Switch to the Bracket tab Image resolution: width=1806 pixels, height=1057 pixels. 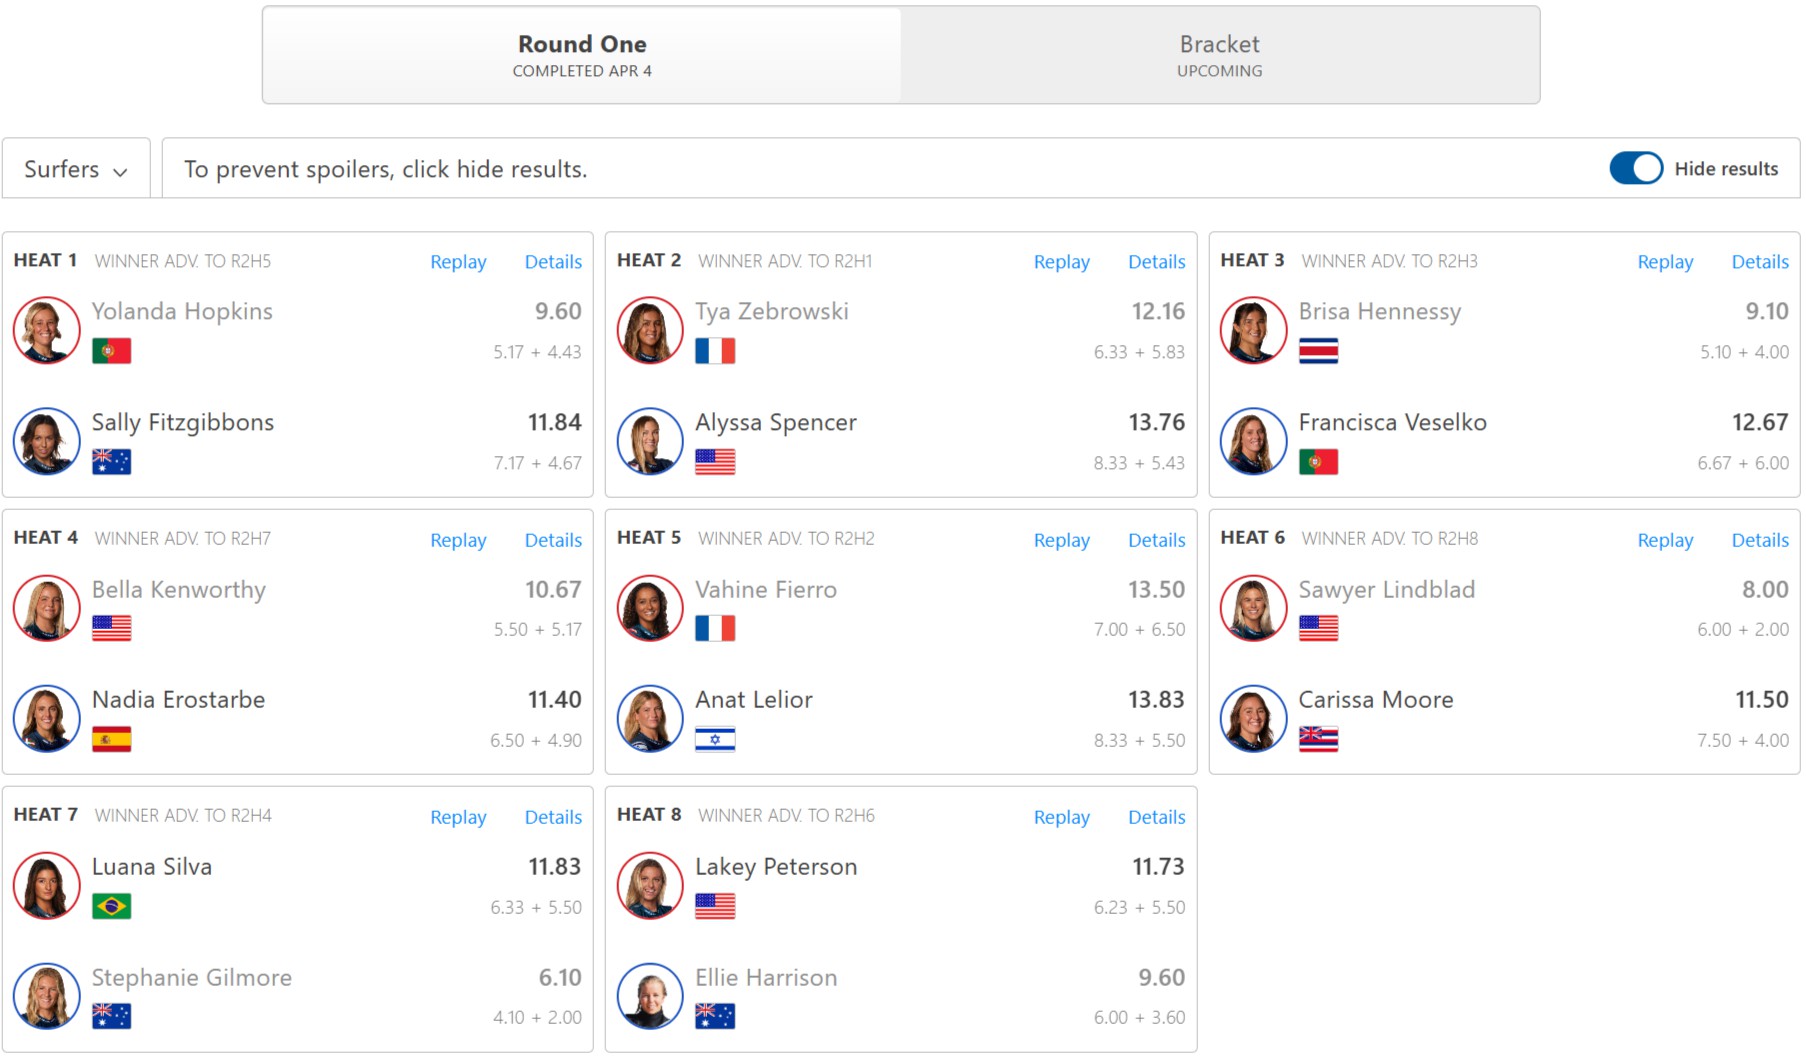[x=1219, y=55]
